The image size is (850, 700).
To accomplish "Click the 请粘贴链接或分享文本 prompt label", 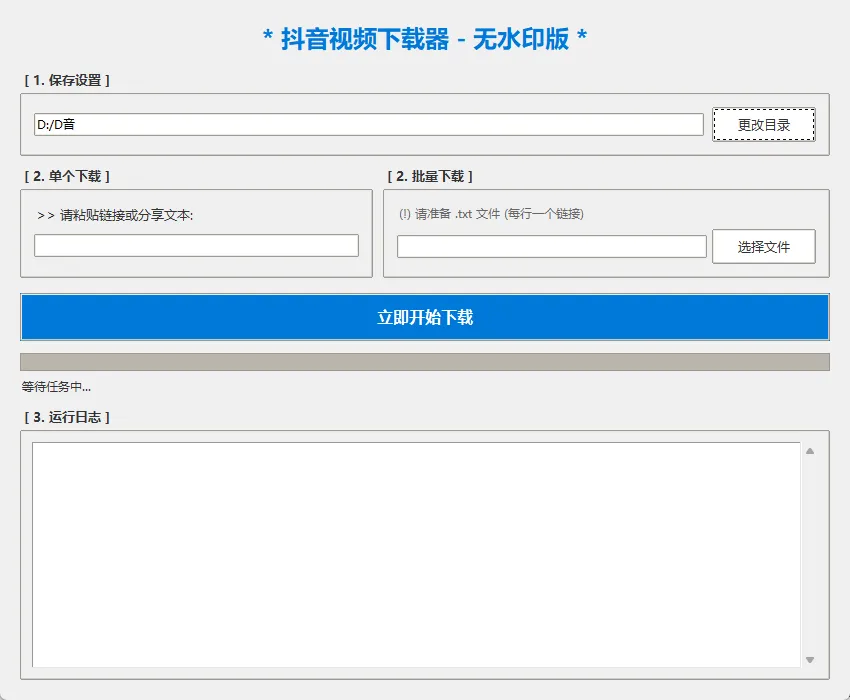I will pyautogui.click(x=115, y=215).
